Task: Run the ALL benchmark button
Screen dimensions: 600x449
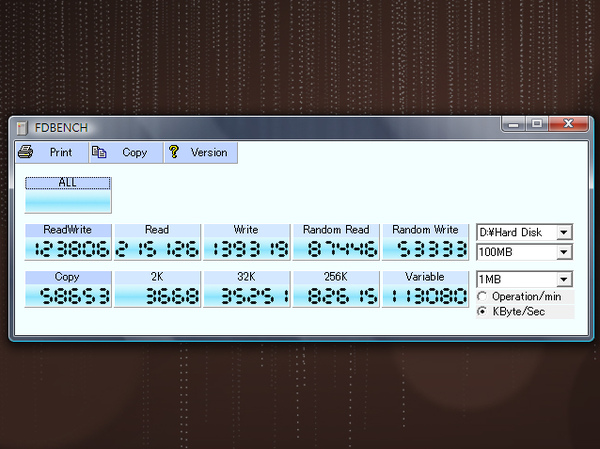Action: coord(68,194)
